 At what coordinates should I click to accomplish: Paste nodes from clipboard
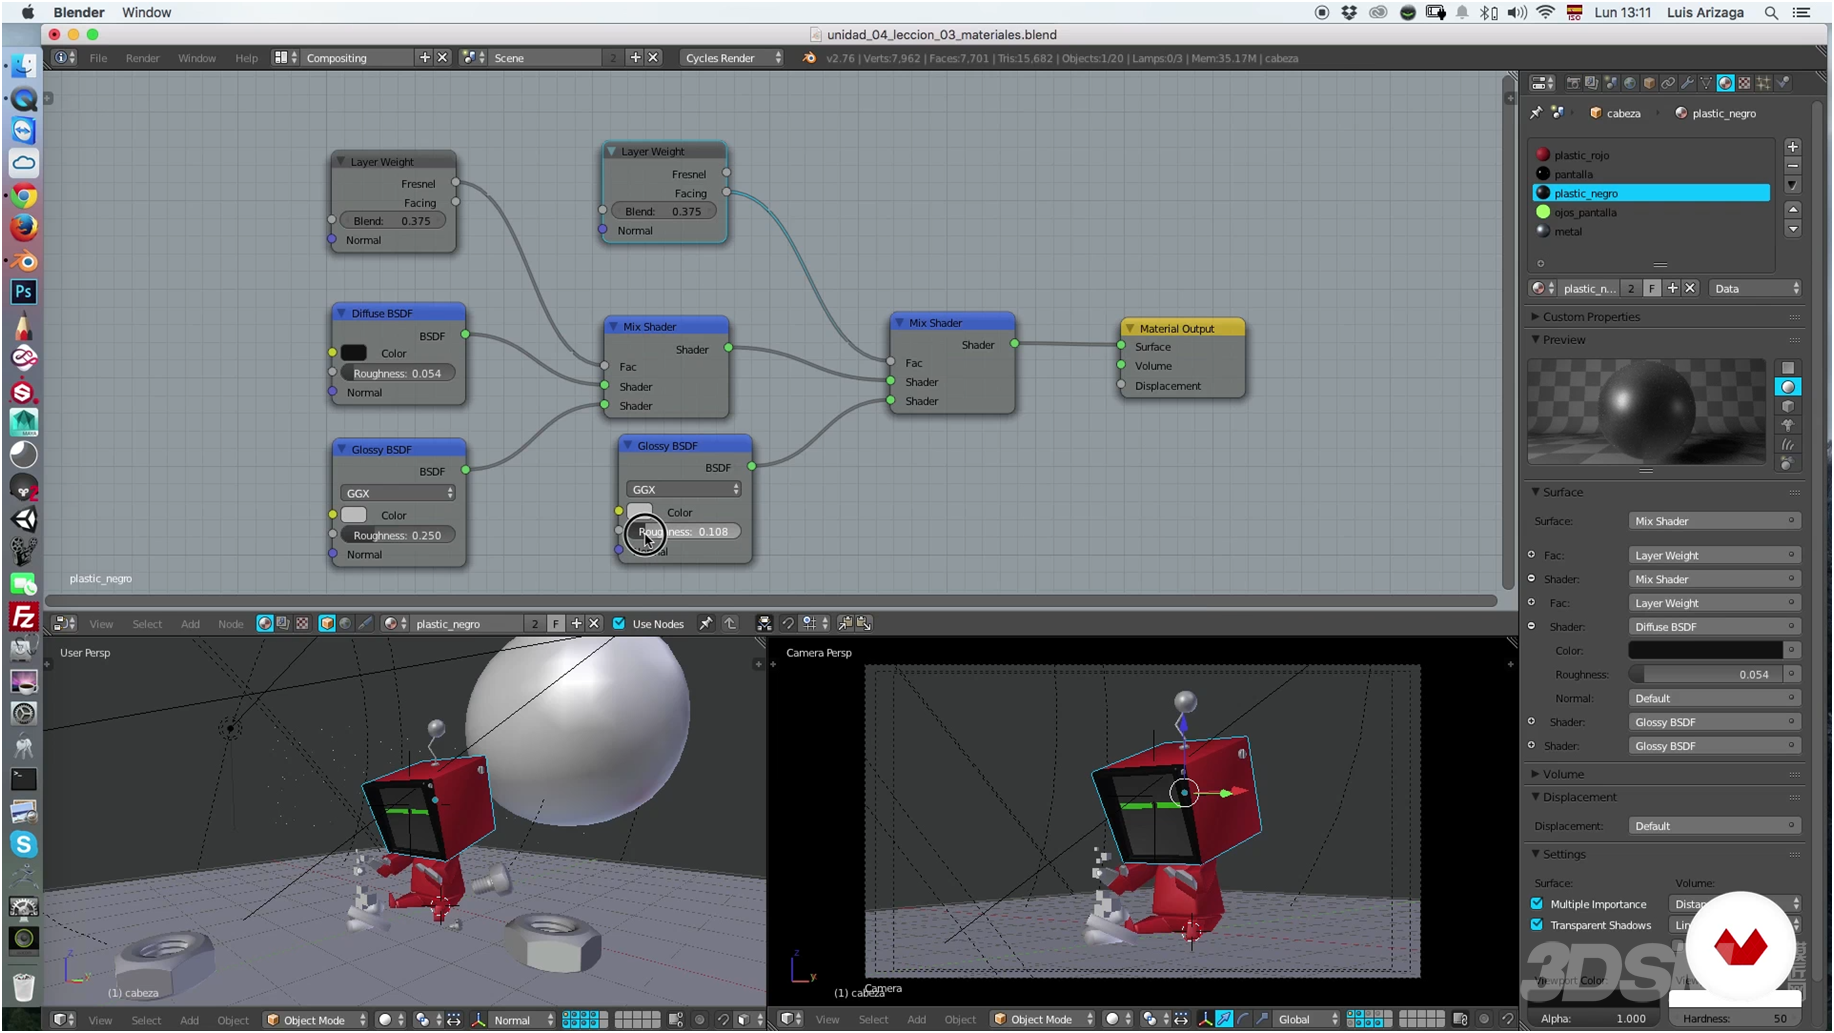tap(864, 623)
